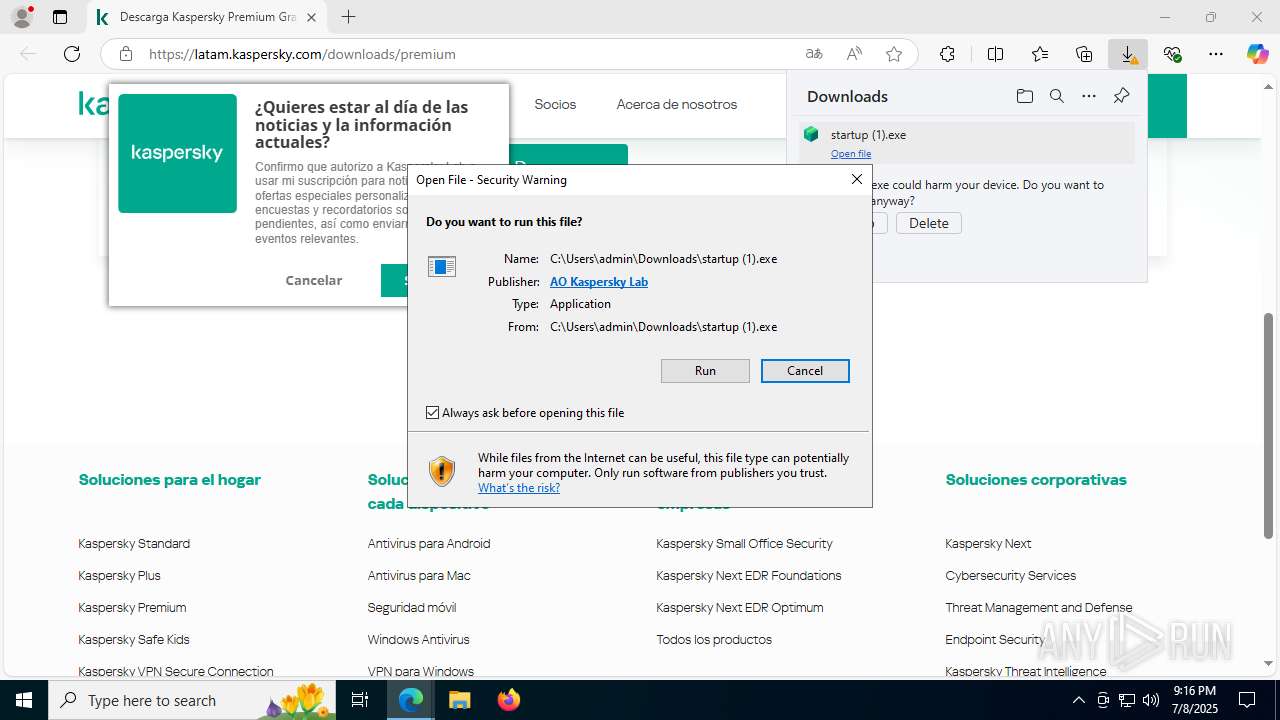Delete the startup (1).exe download
This screenshot has height=720, width=1280.
click(928, 223)
